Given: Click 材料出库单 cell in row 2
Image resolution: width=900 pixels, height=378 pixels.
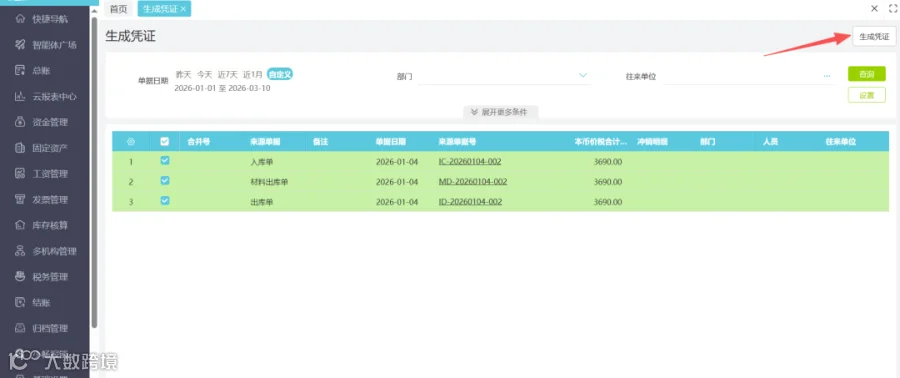Looking at the screenshot, I should (269, 182).
